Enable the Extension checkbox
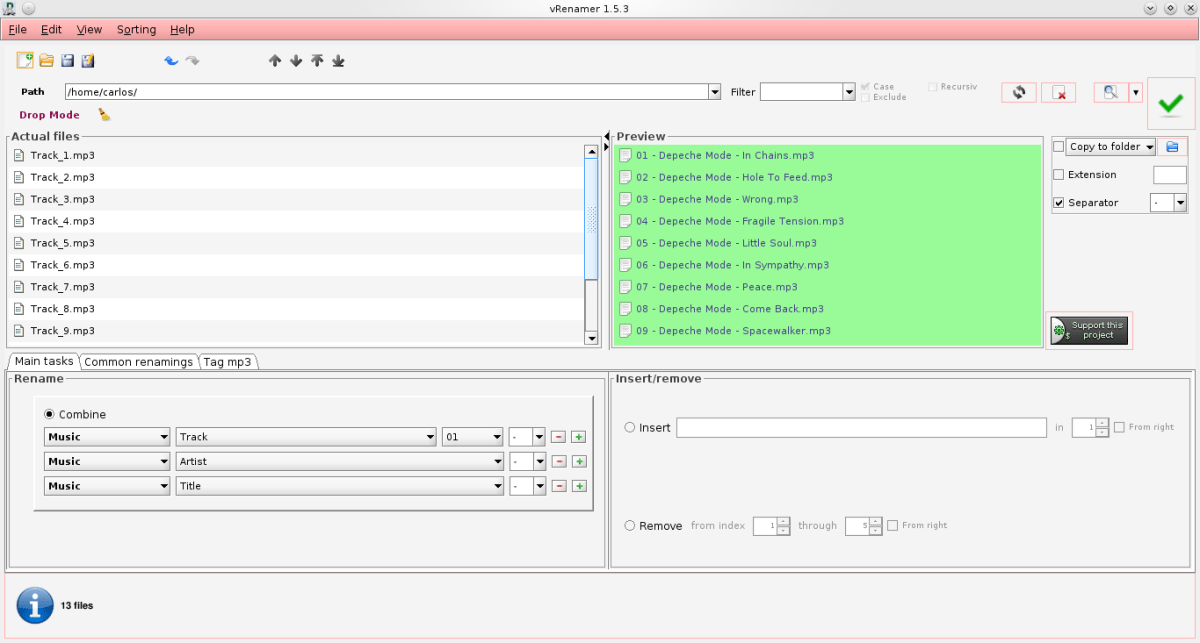The height and width of the screenshot is (643, 1200). (1059, 175)
